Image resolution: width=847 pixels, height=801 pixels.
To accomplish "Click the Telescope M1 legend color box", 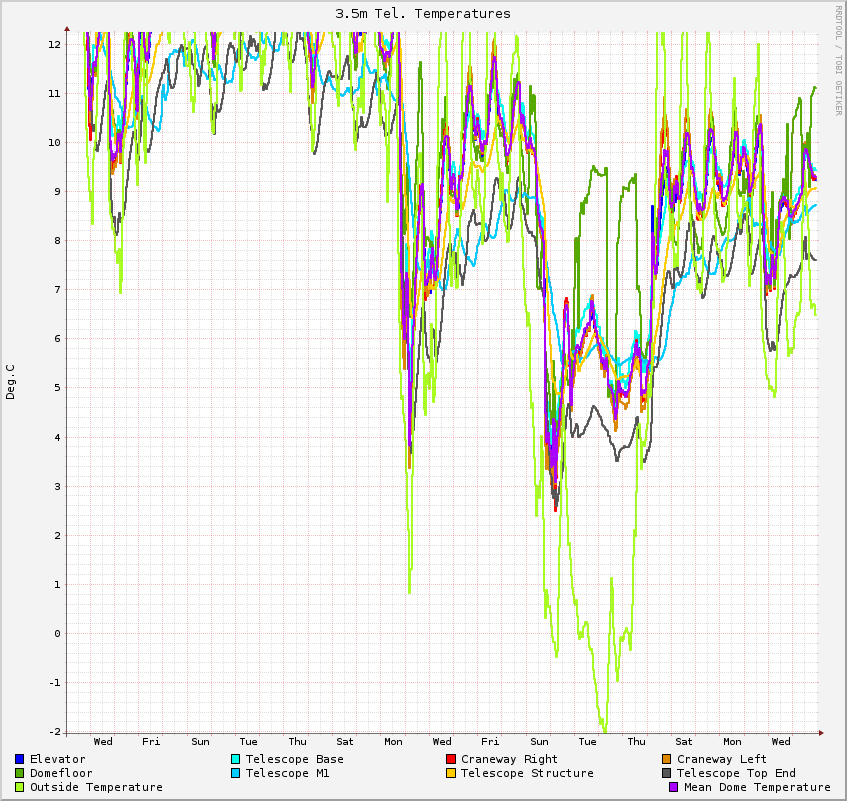I will pos(236,773).
